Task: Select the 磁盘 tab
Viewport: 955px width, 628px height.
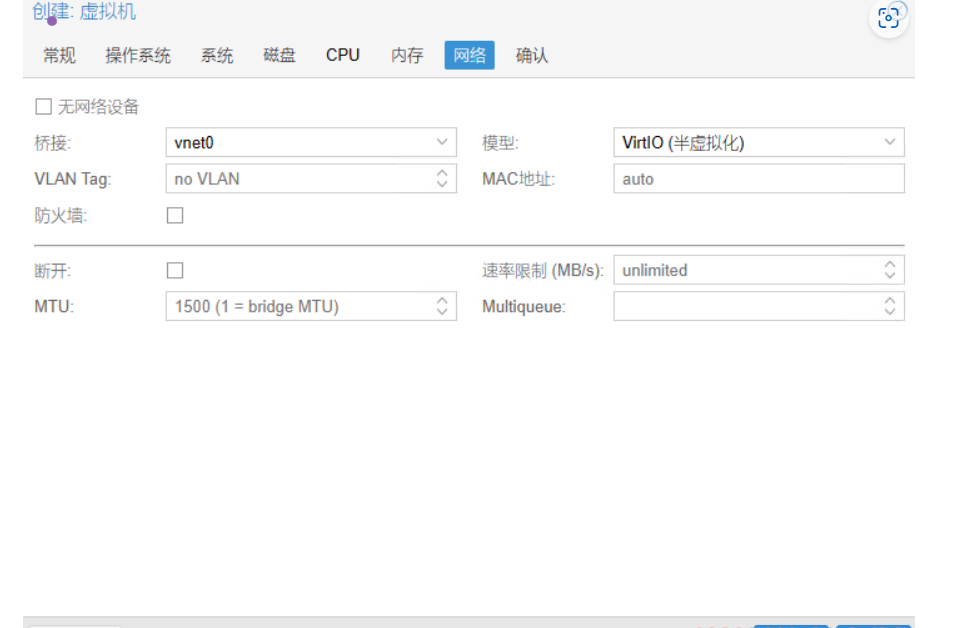Action: [x=280, y=55]
